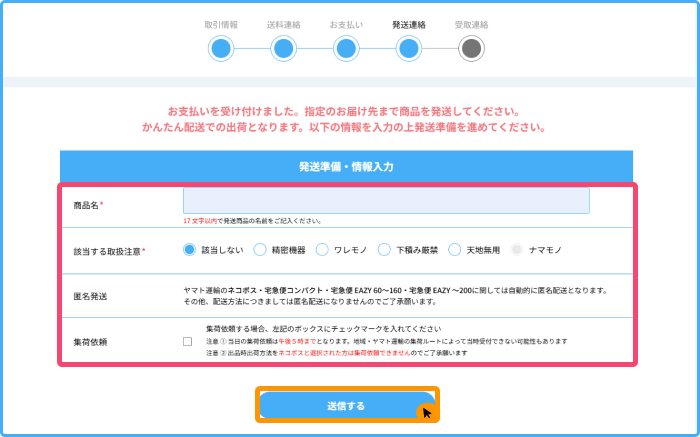The image size is (700, 437).
Task: Click the 取引情報 step circle
Action: 221,48
